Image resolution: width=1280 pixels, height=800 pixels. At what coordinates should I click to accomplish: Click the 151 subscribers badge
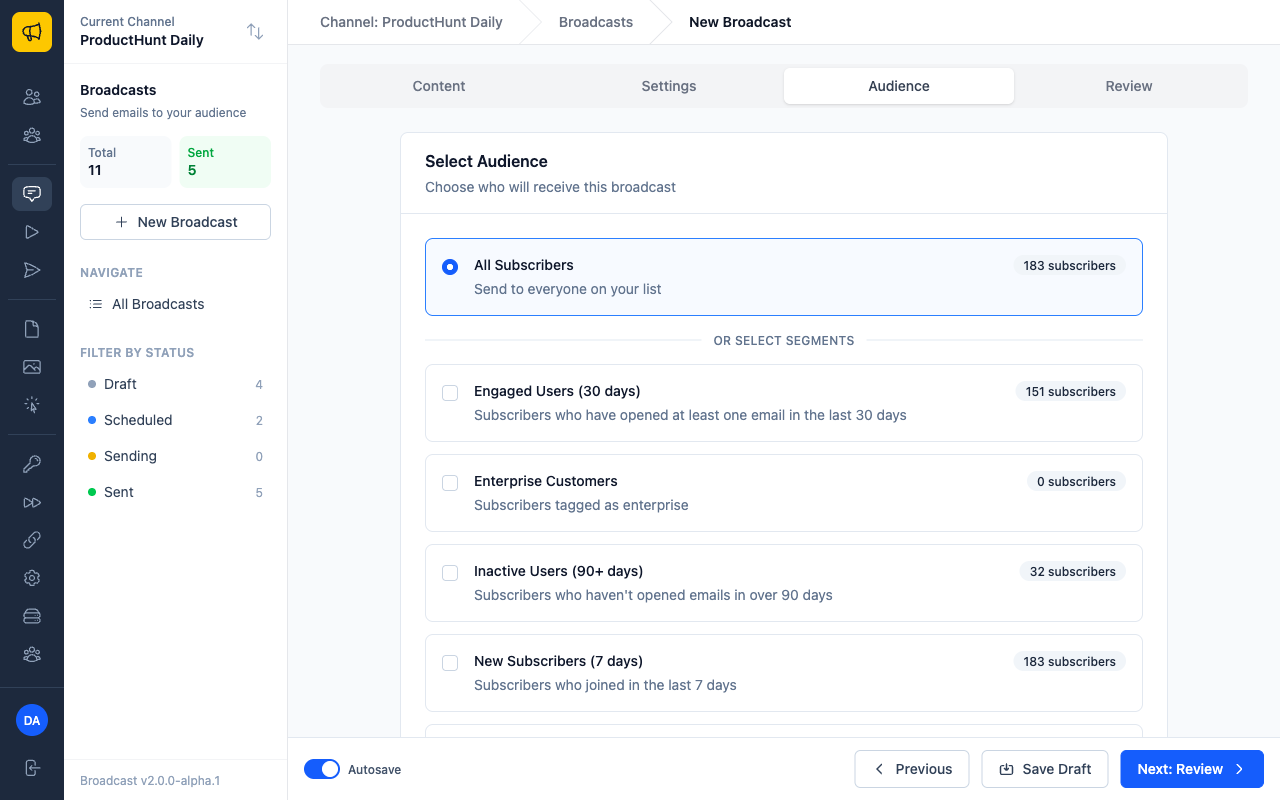1070,392
